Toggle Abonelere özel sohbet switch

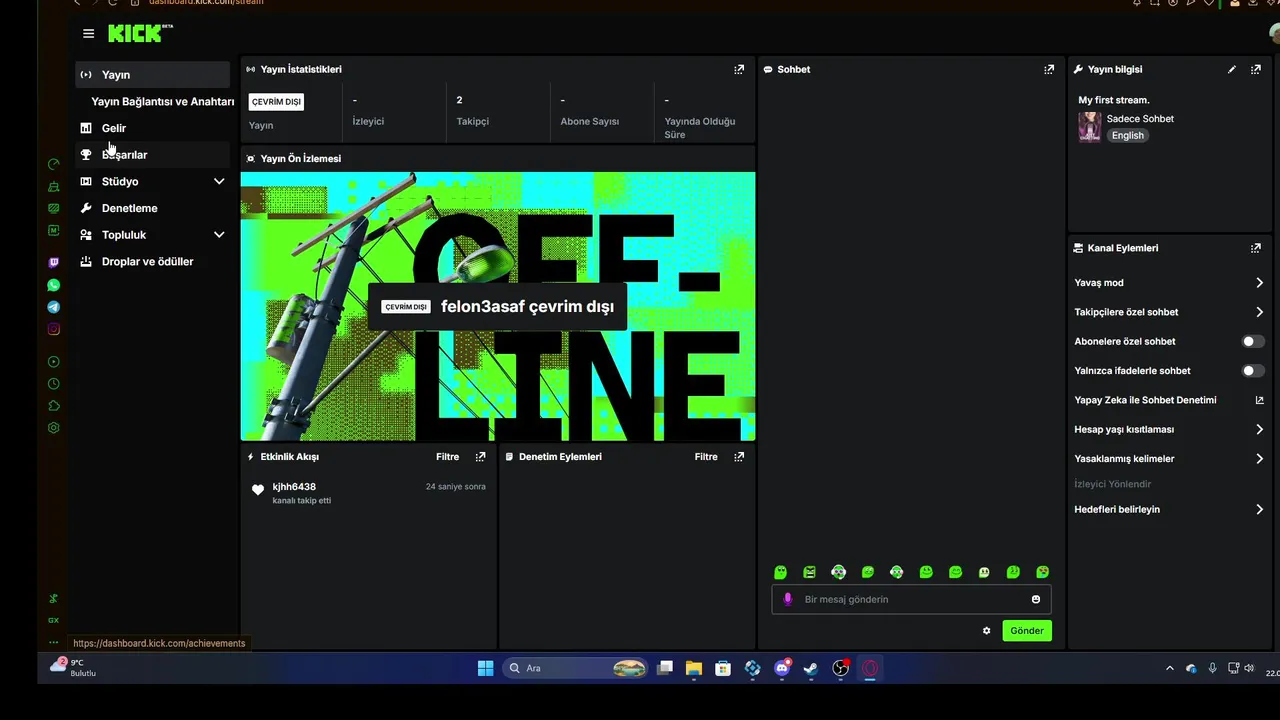[x=1253, y=341]
